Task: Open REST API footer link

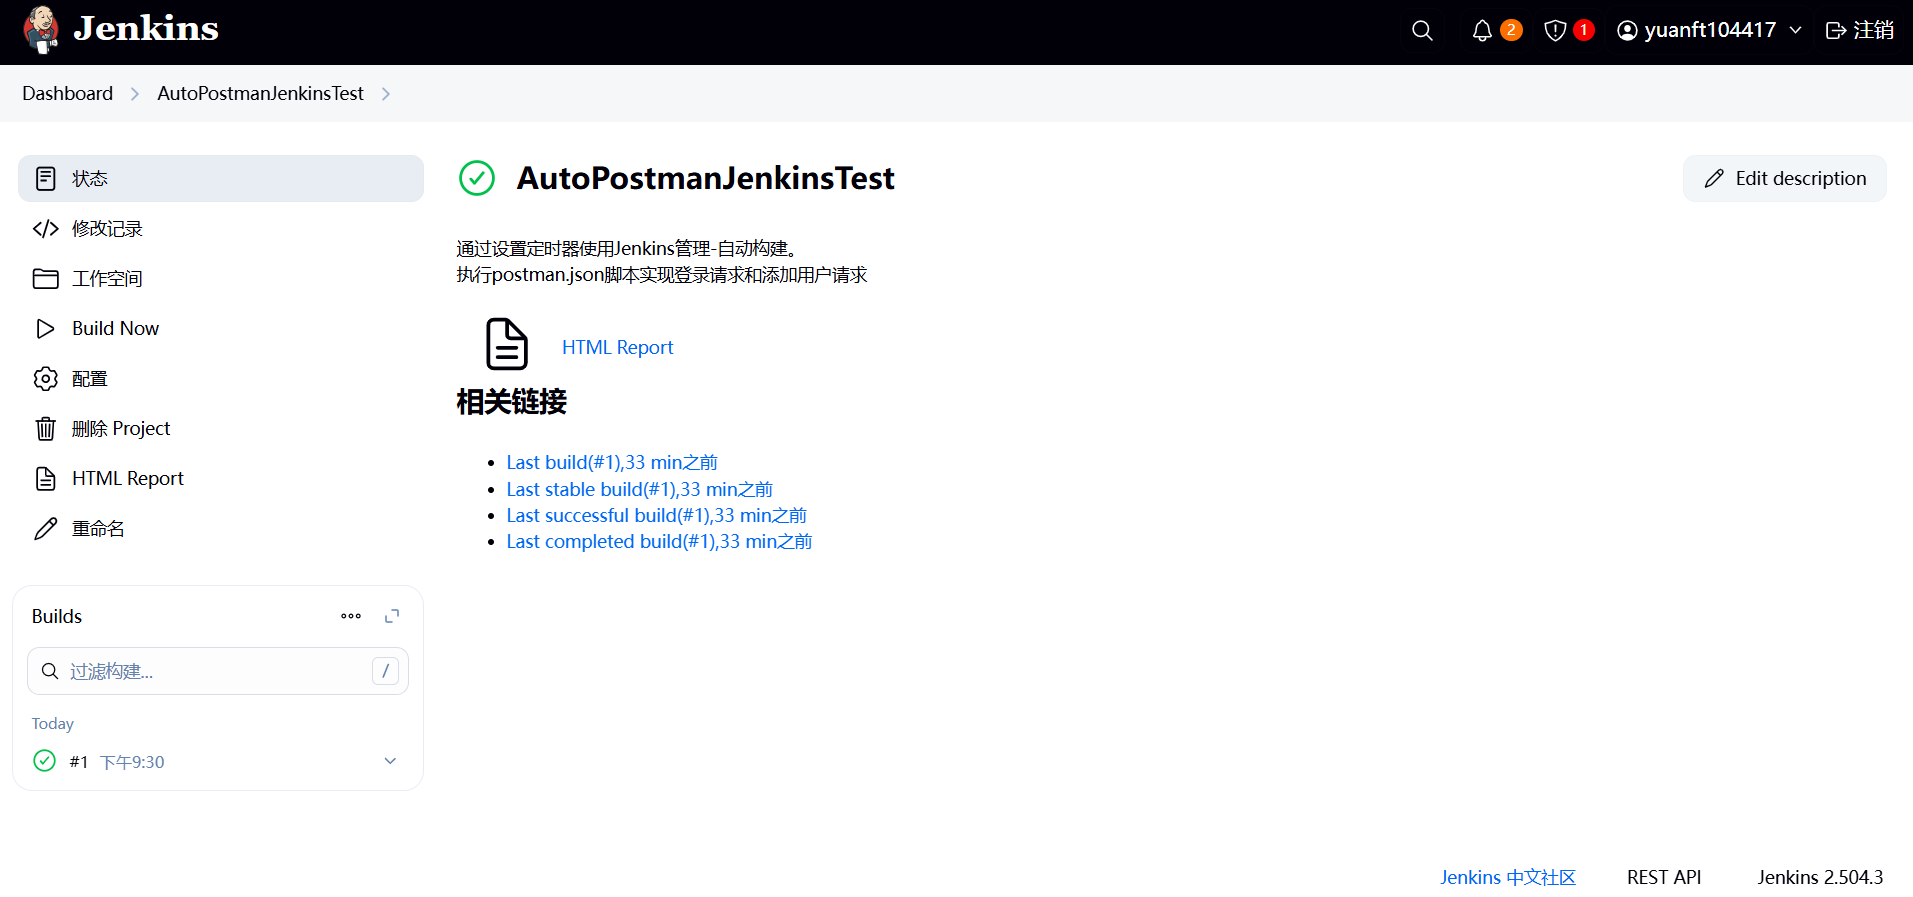Action: [1664, 877]
